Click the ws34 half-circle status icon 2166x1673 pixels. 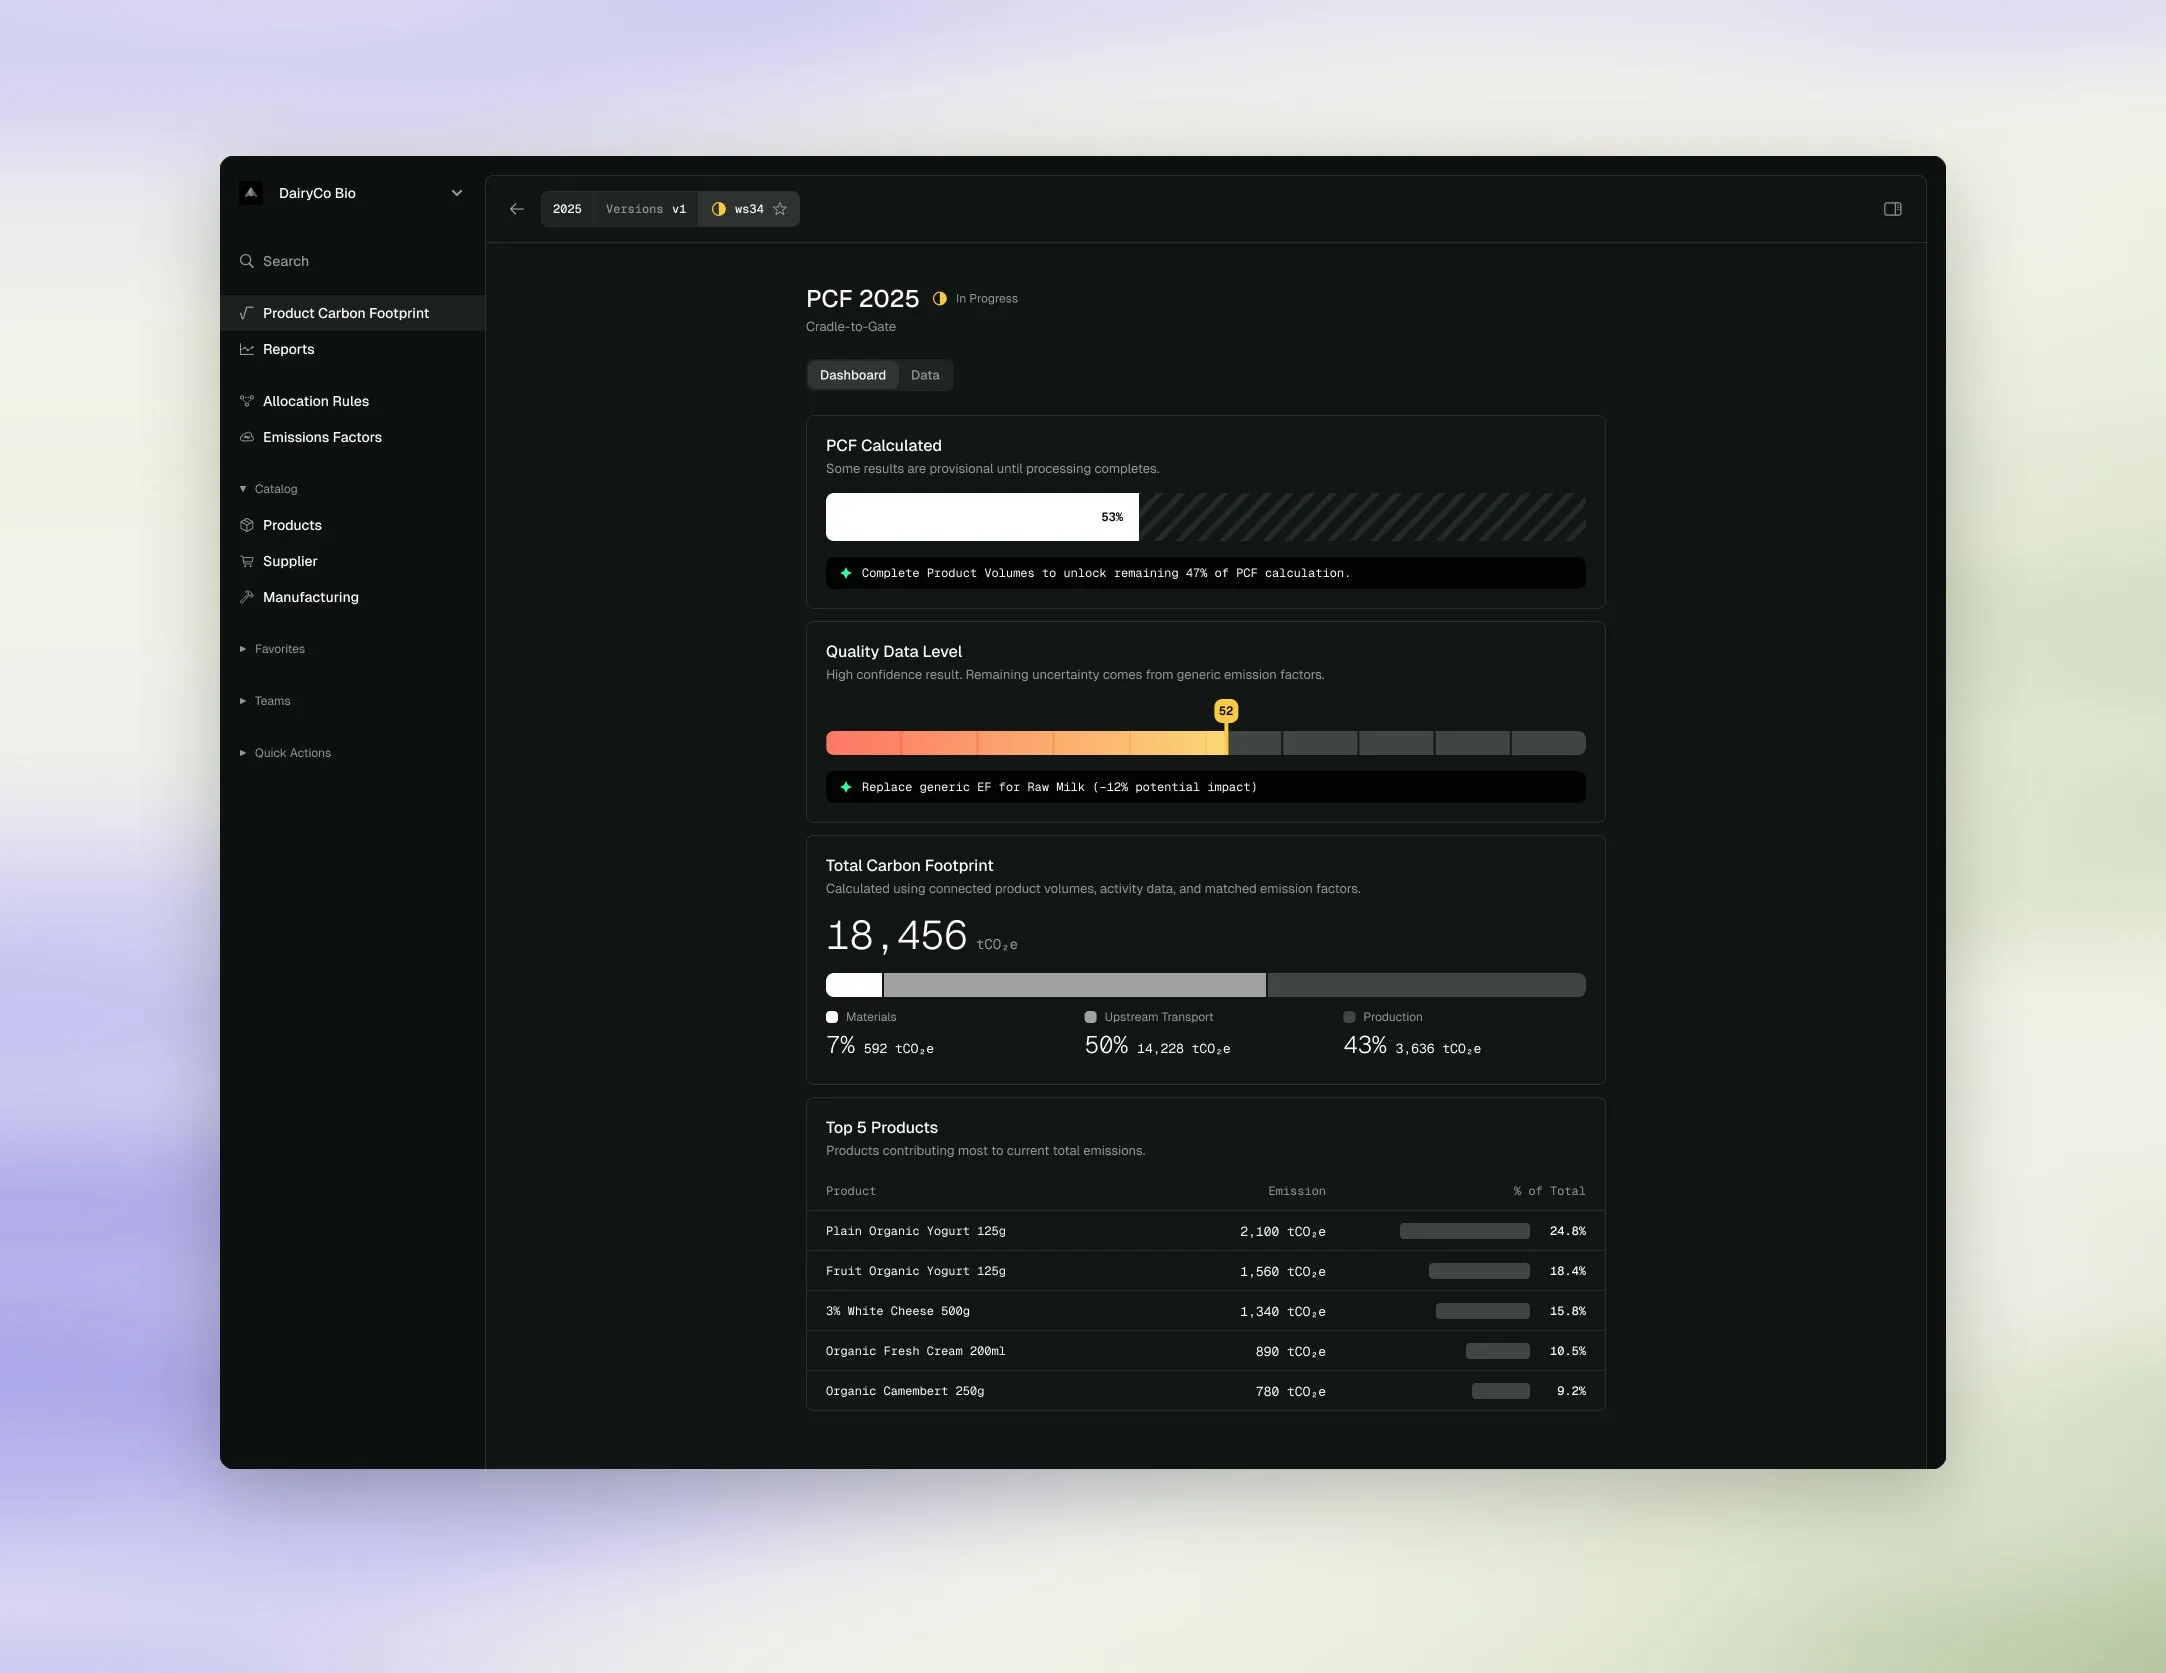tap(718, 209)
